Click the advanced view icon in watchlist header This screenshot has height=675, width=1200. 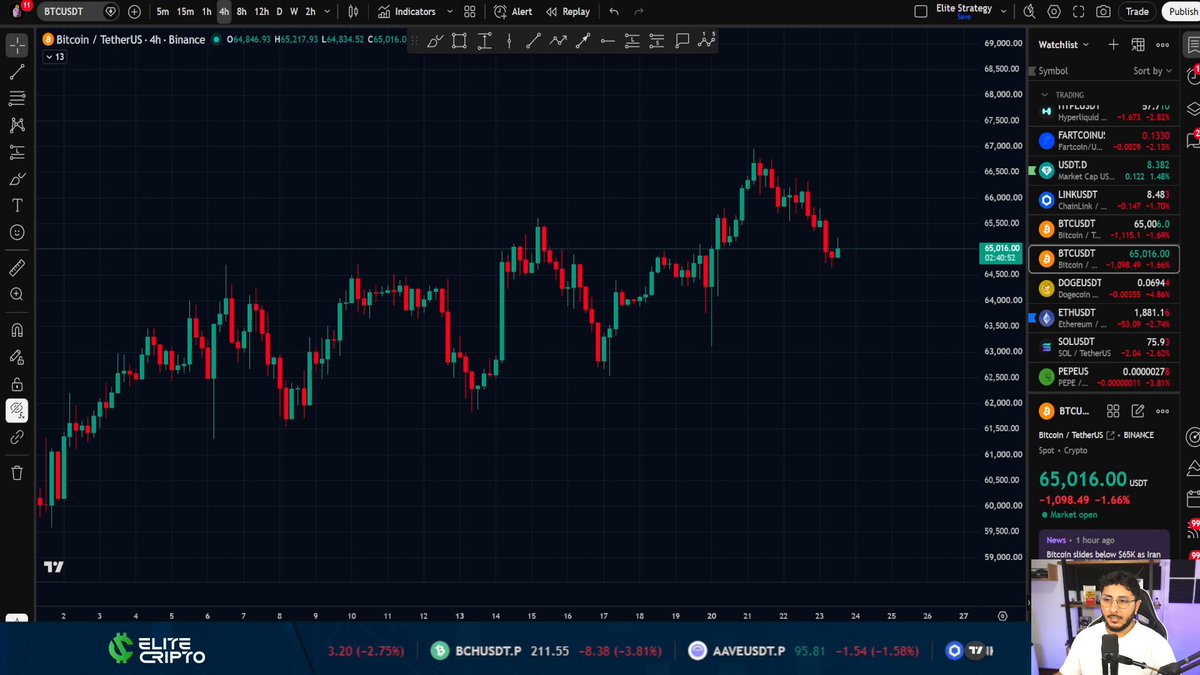[1138, 45]
